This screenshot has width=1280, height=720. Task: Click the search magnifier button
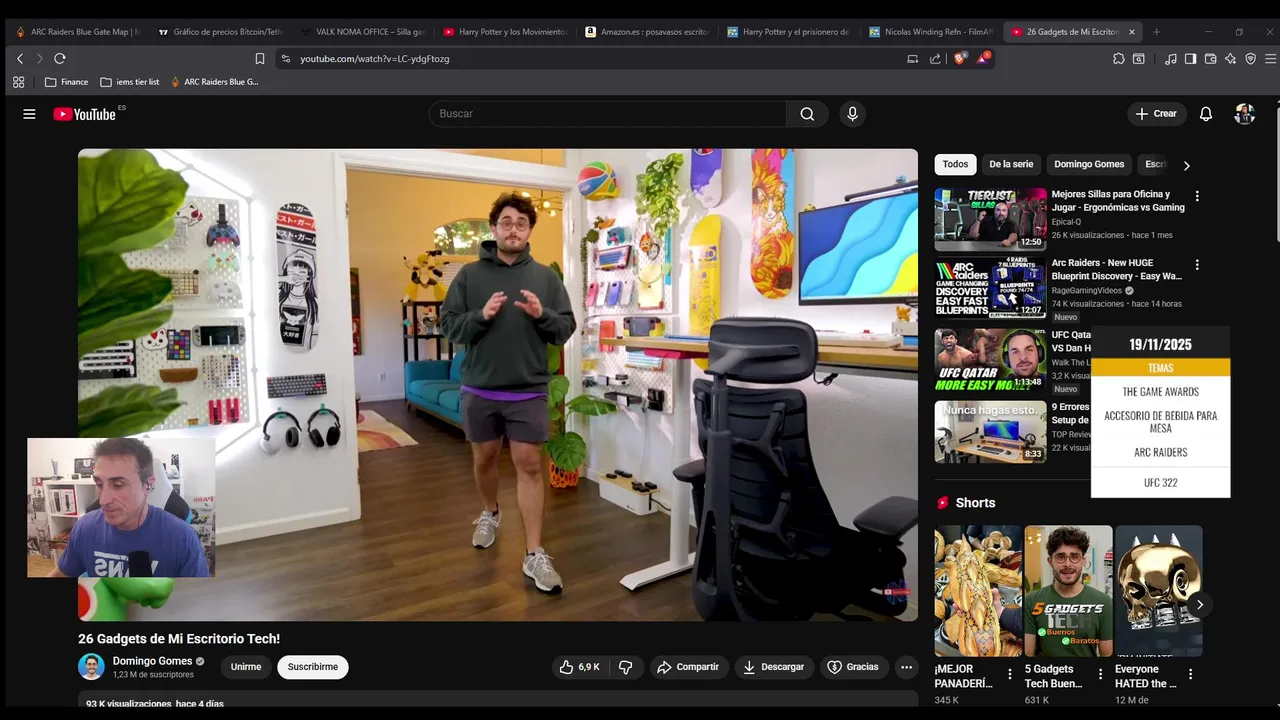click(807, 114)
